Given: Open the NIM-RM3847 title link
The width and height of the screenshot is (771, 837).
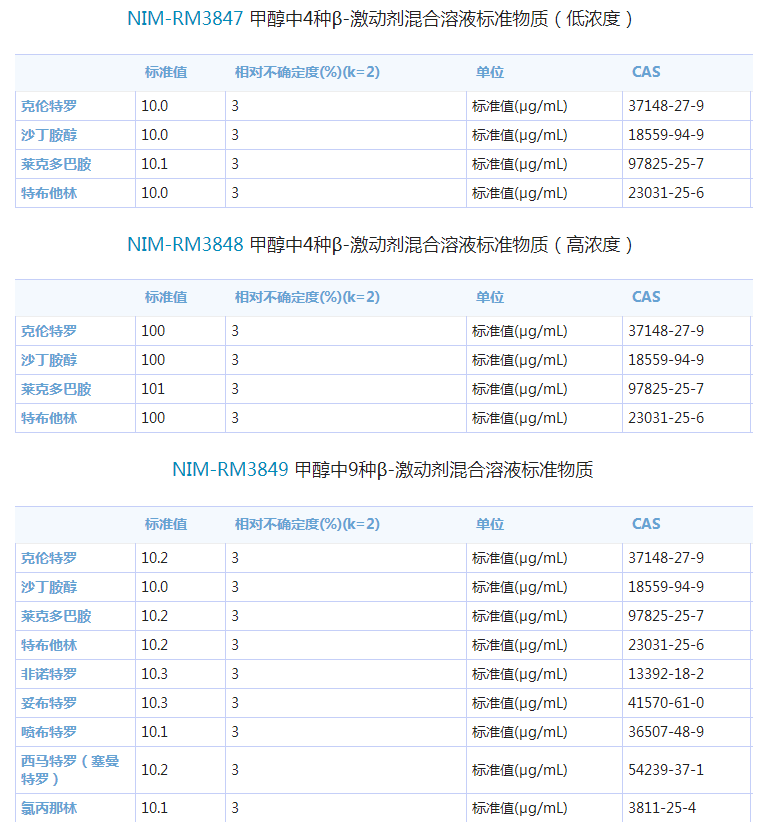Looking at the screenshot, I should 185,19.
